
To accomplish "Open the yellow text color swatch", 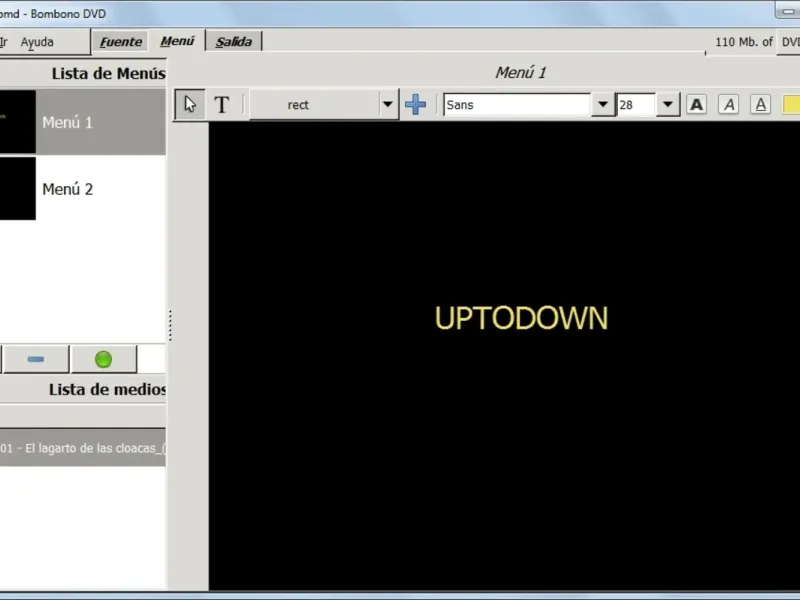I will coord(791,105).
